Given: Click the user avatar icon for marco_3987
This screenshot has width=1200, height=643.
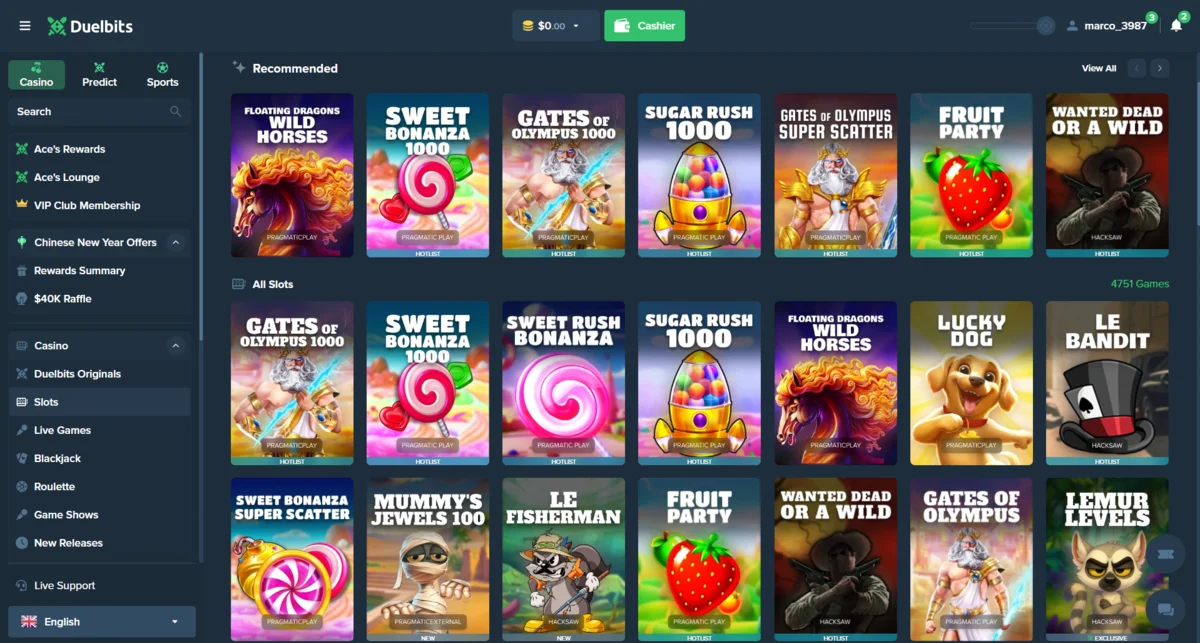Looking at the screenshot, I should [x=1073, y=26].
